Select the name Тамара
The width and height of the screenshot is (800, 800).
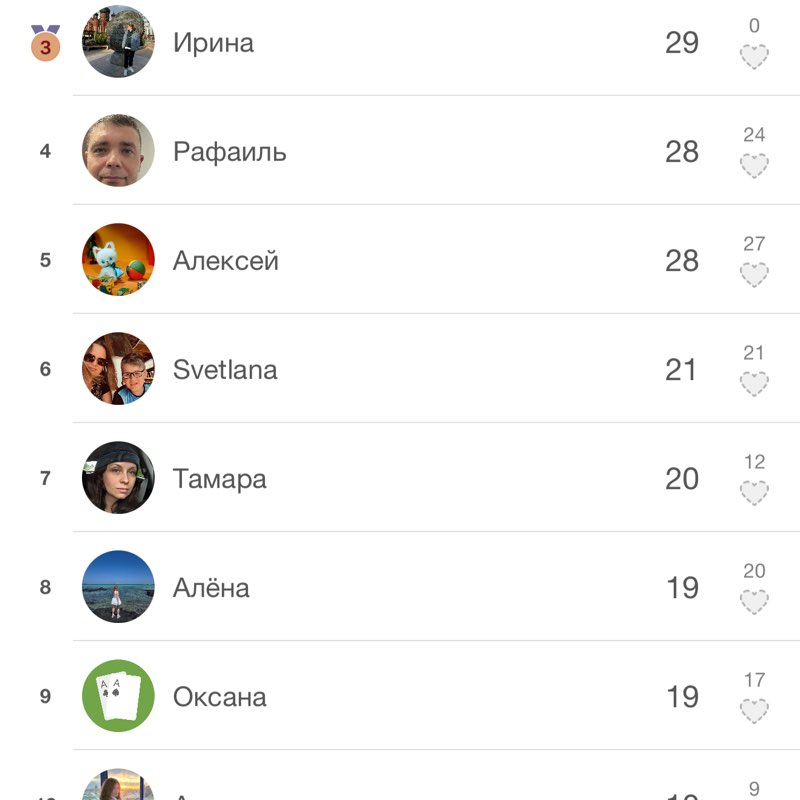[219, 479]
